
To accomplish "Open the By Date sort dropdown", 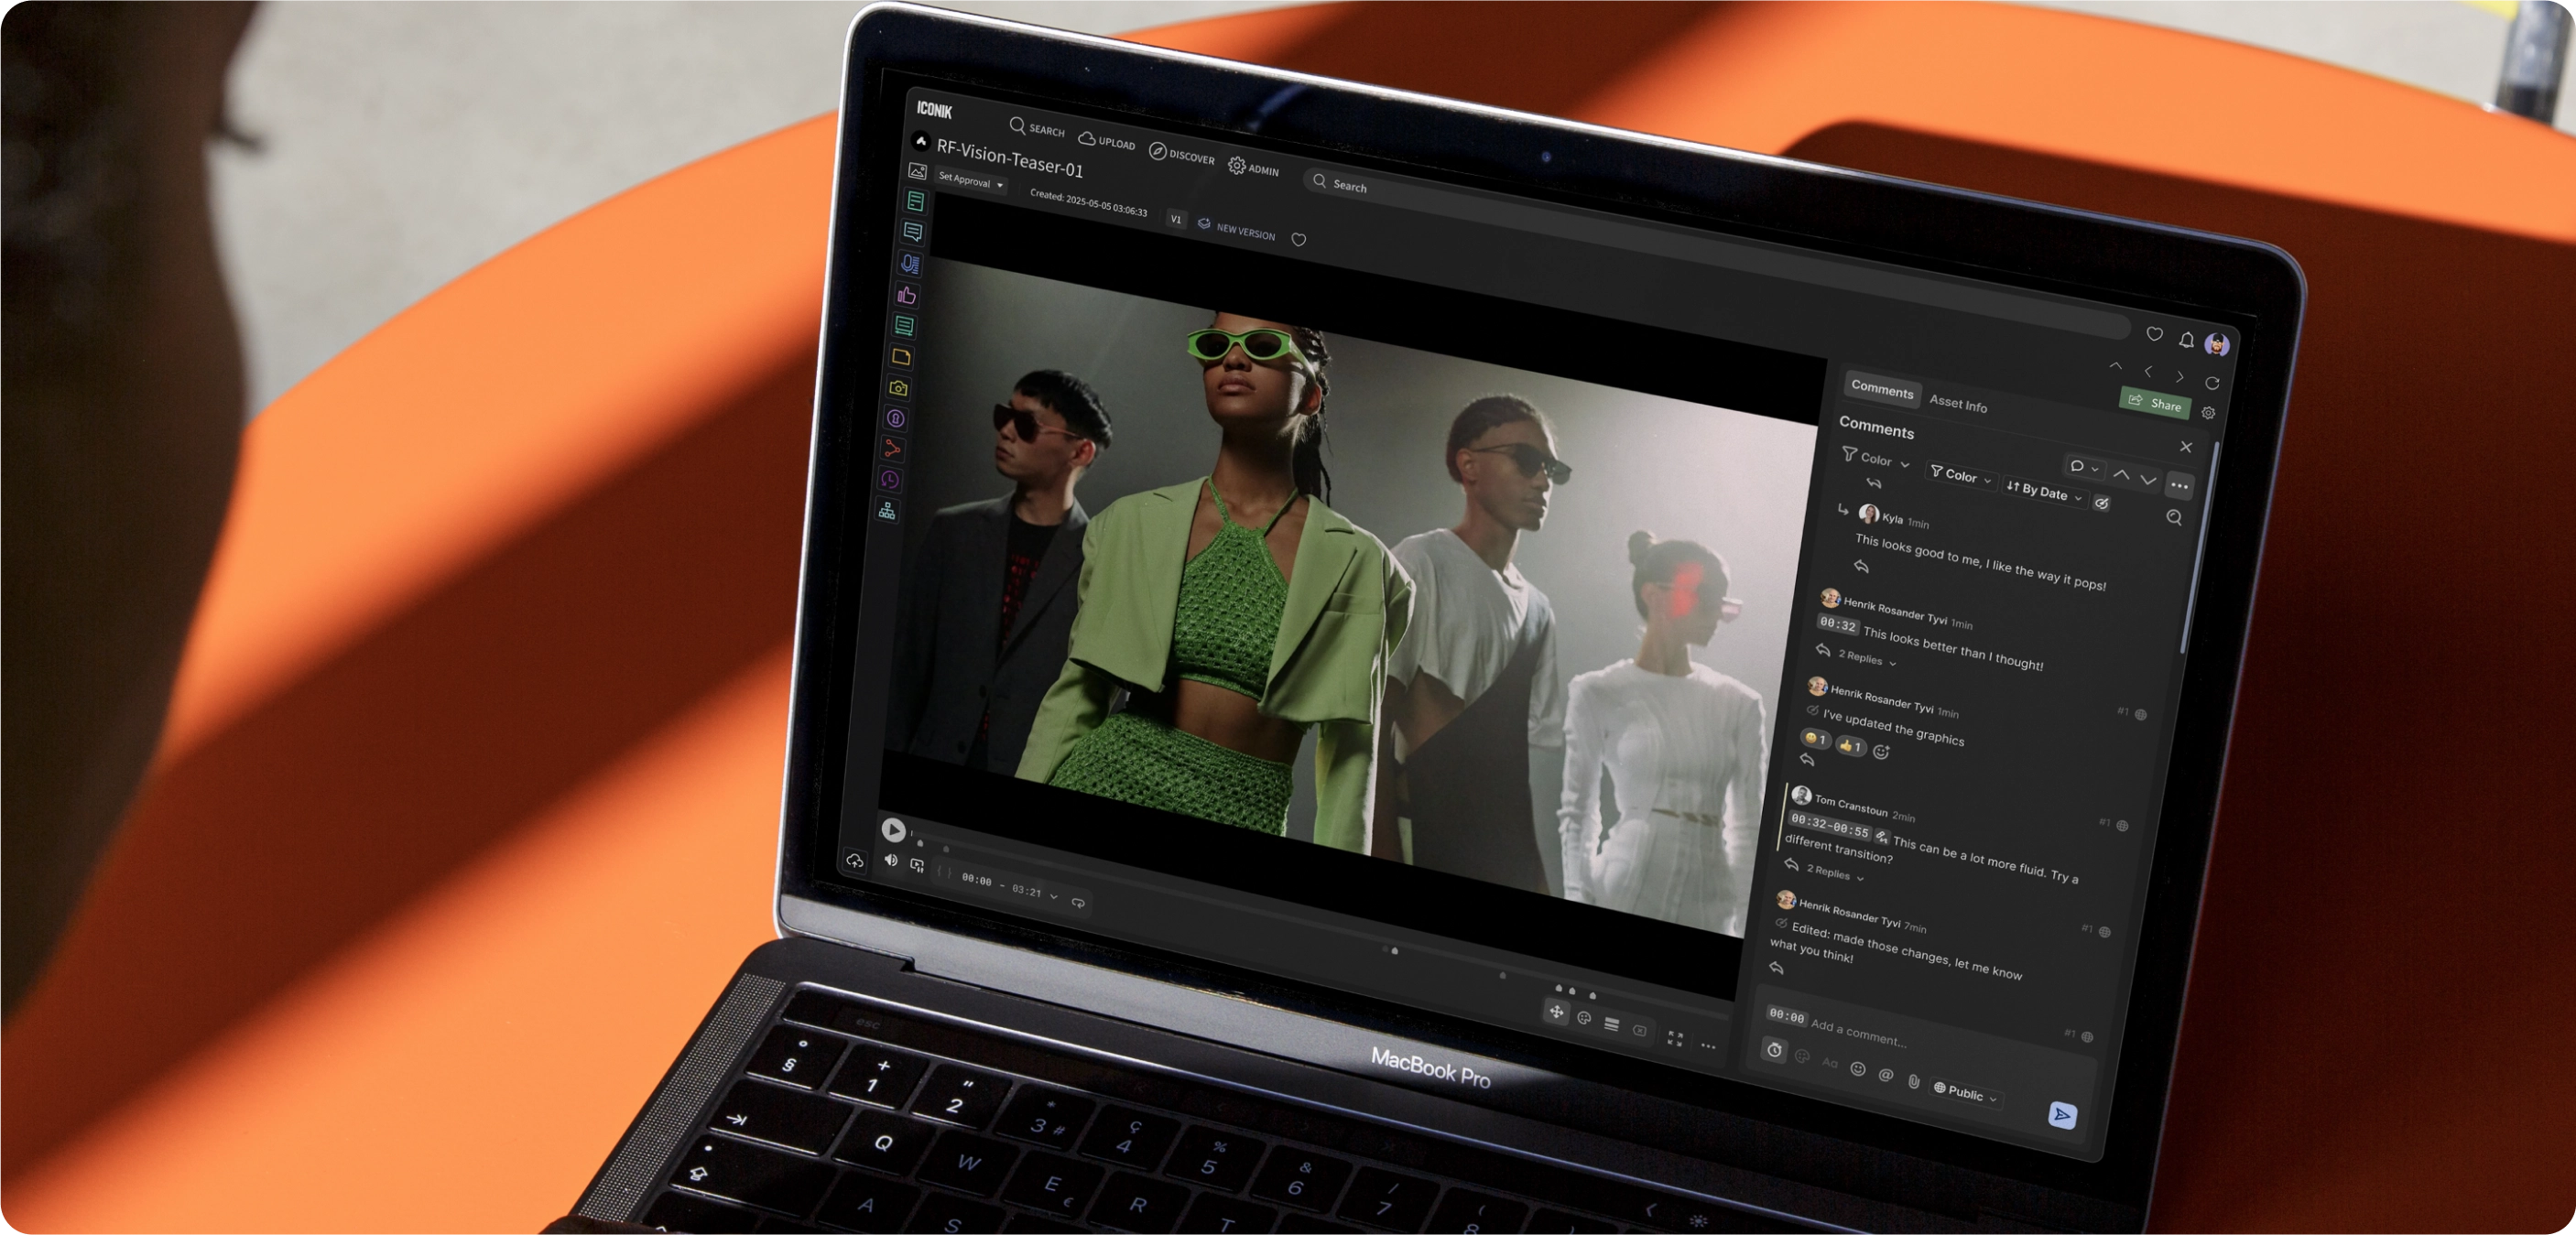I will click(2044, 492).
